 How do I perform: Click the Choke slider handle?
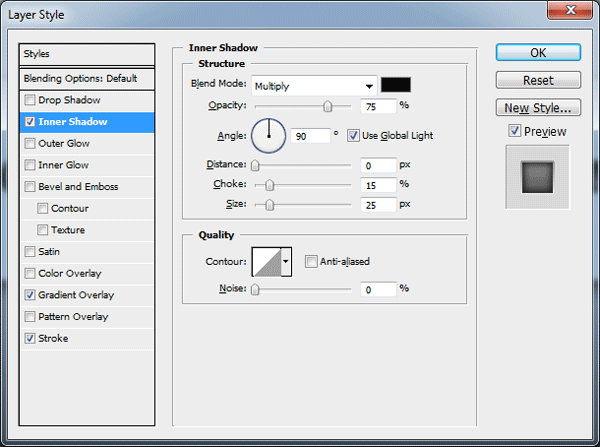pos(269,185)
